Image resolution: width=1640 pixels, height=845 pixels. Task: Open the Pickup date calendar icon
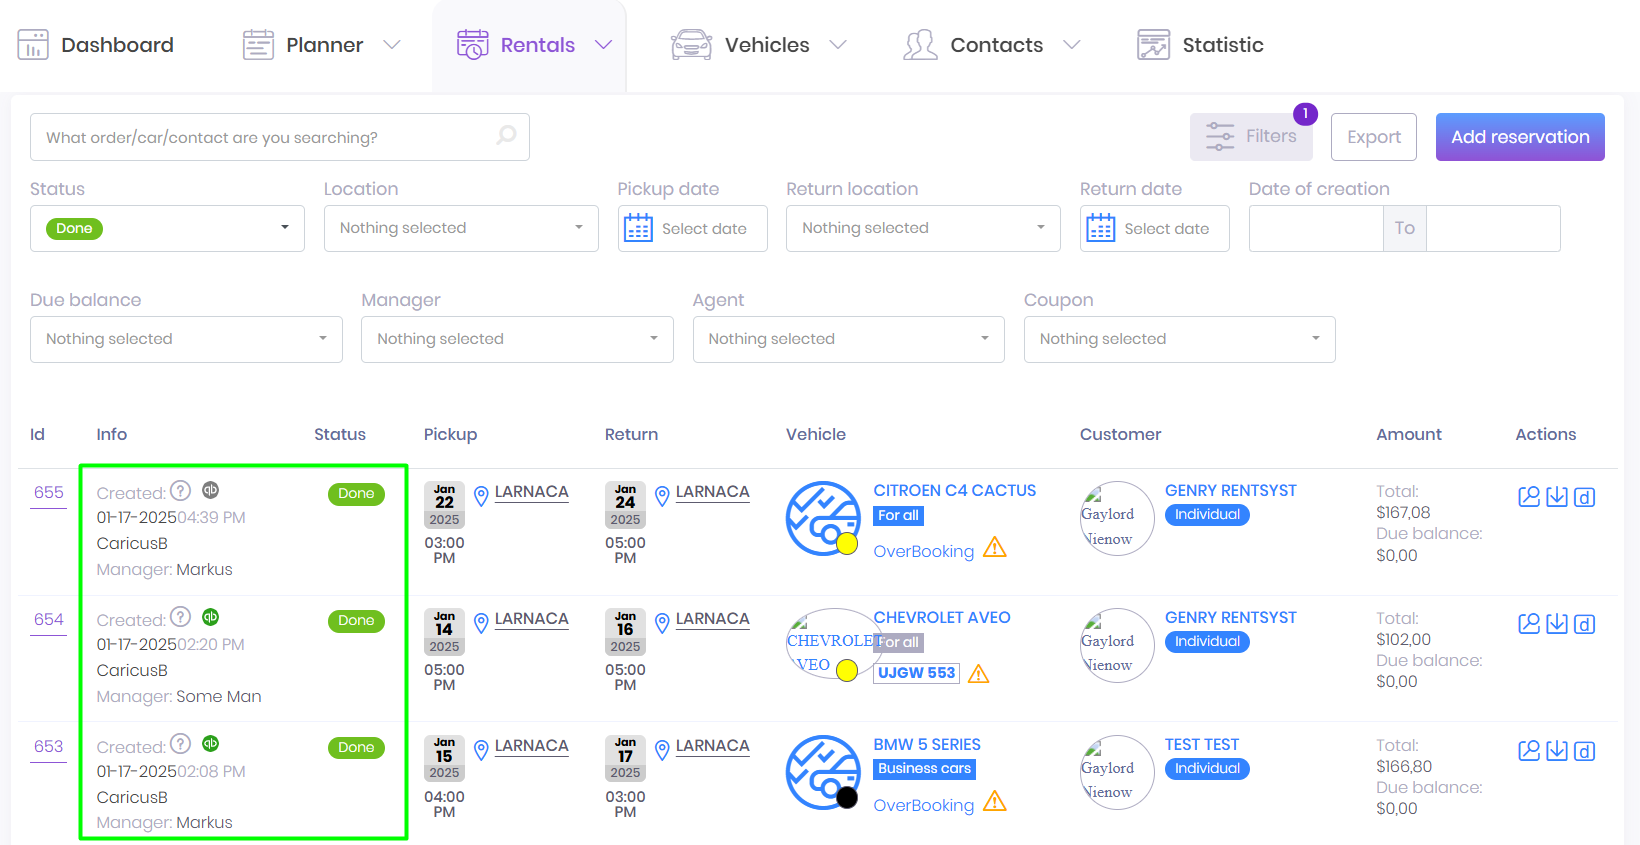(x=638, y=228)
